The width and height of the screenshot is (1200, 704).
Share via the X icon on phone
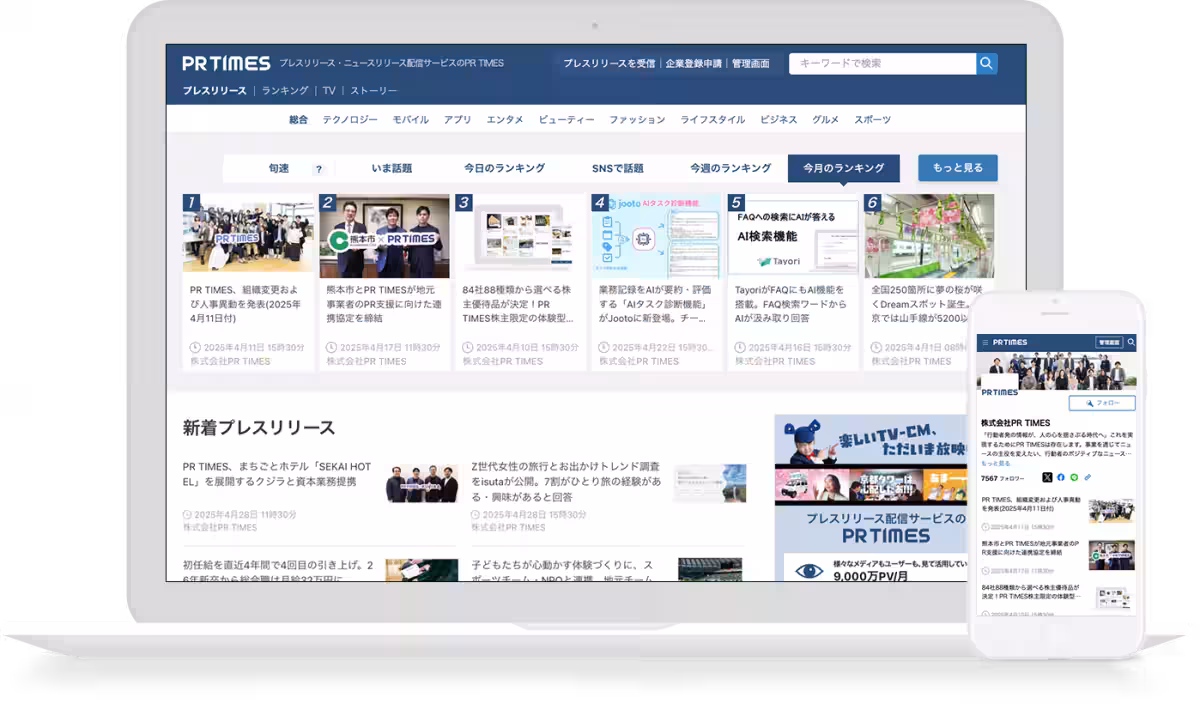coord(1047,478)
